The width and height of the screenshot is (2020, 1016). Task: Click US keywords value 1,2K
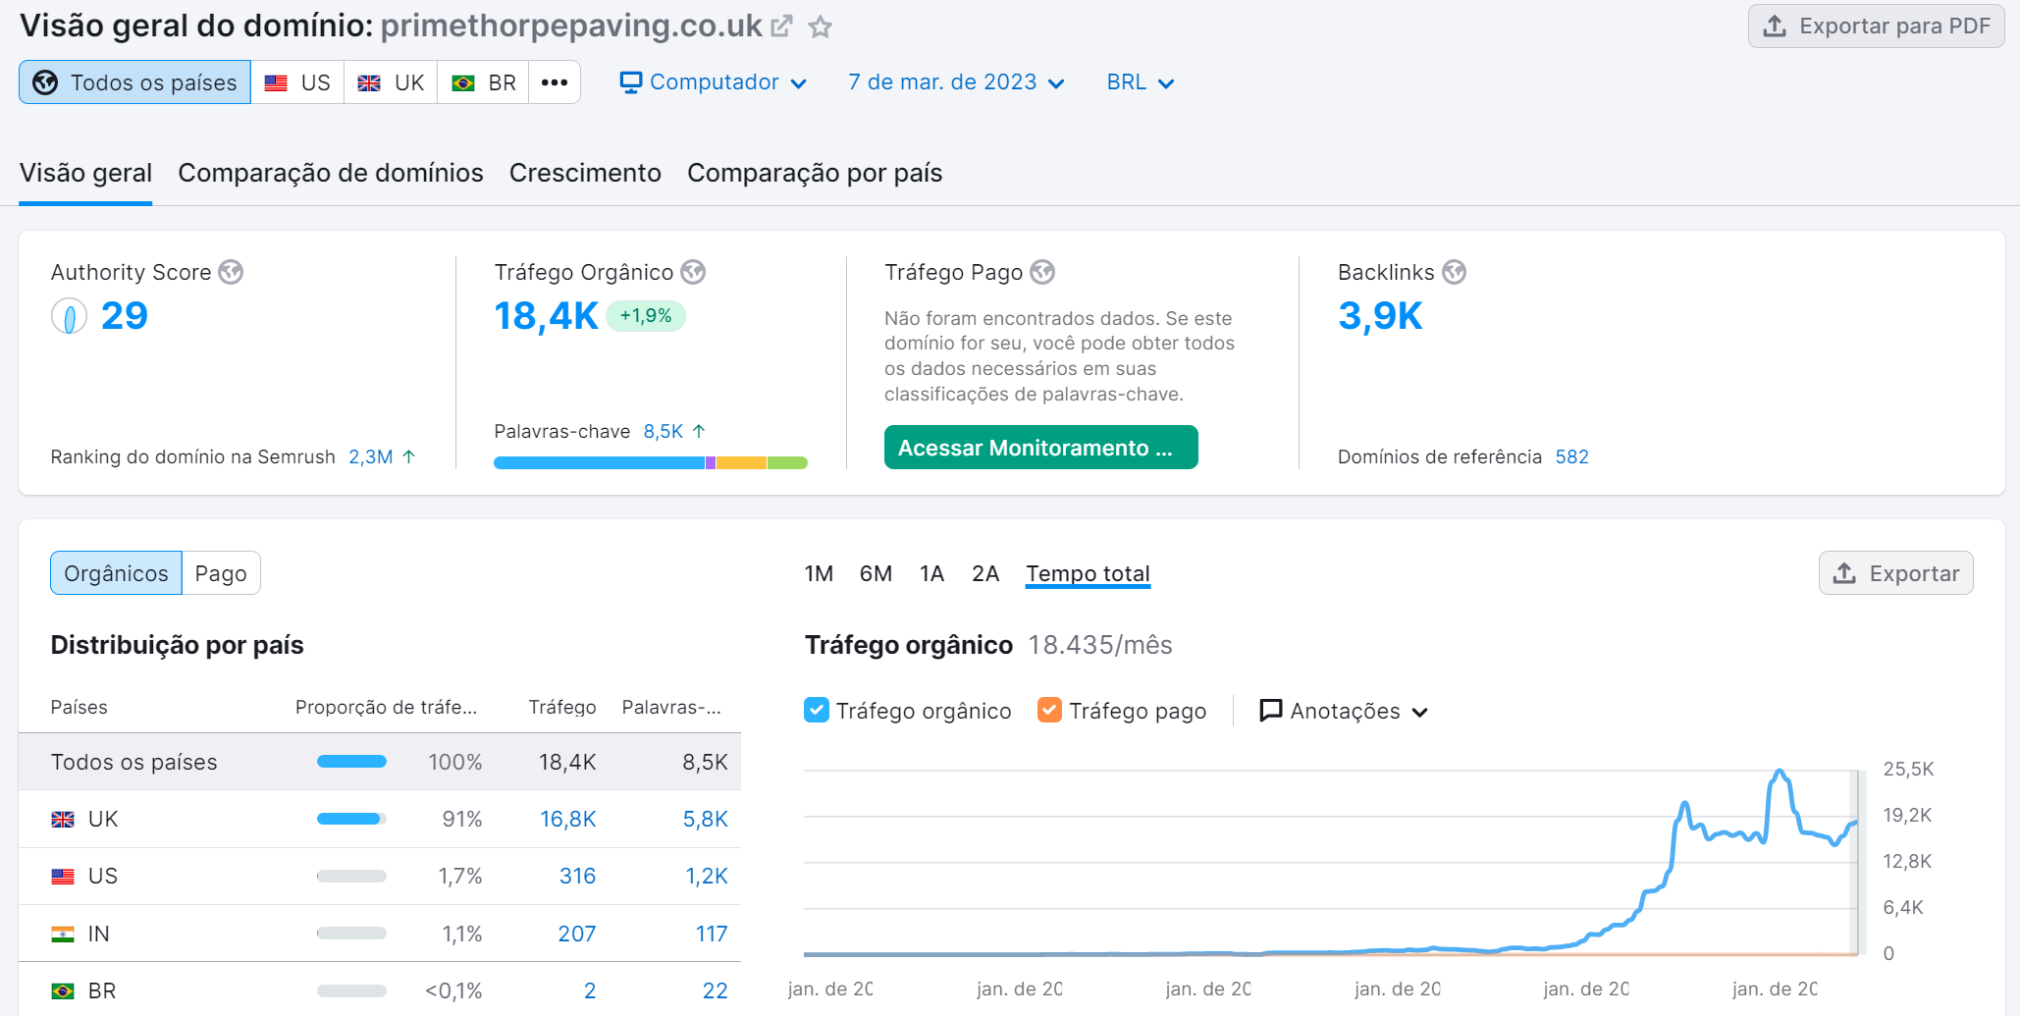coord(706,876)
